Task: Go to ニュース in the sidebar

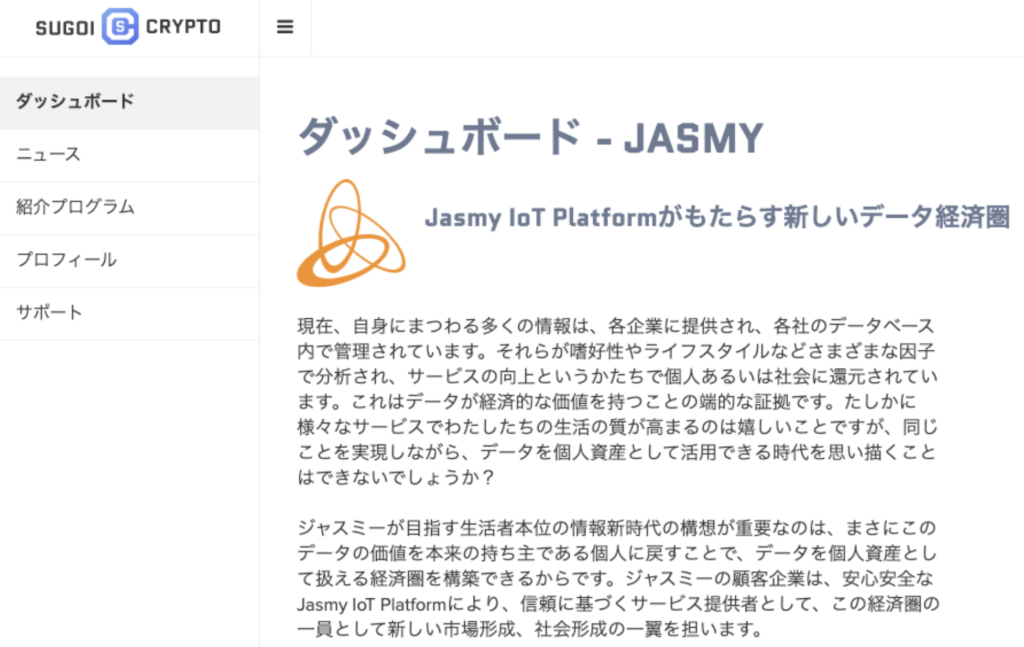Action: coord(129,155)
